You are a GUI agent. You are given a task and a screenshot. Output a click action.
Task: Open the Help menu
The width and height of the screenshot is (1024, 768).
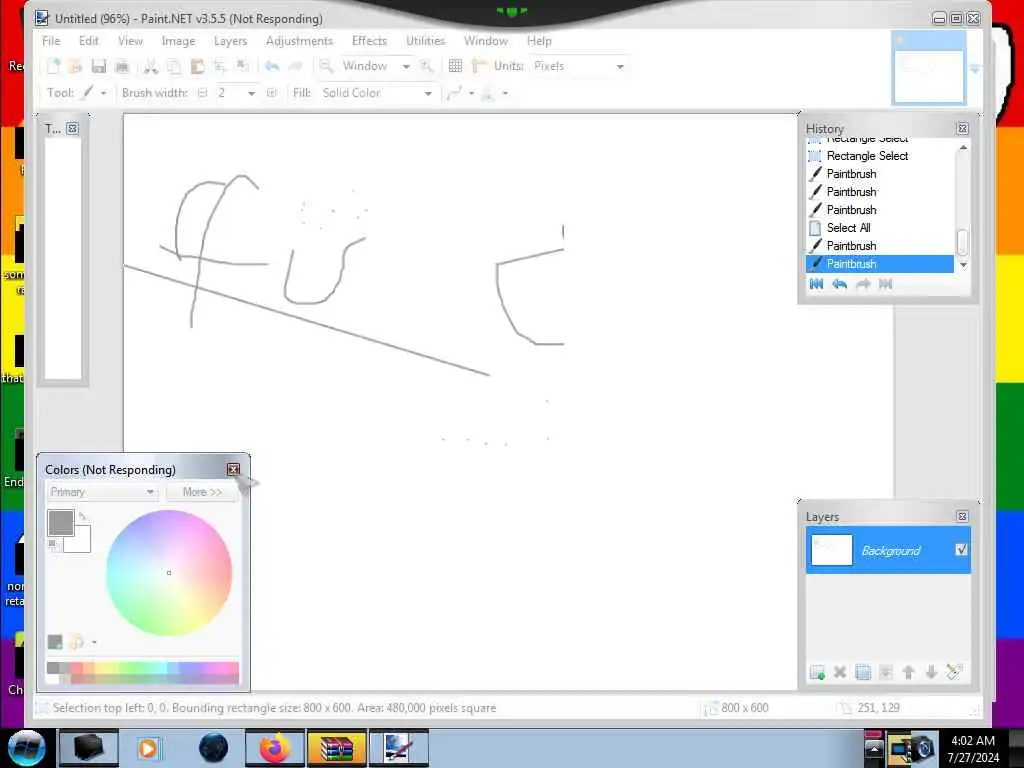point(539,40)
